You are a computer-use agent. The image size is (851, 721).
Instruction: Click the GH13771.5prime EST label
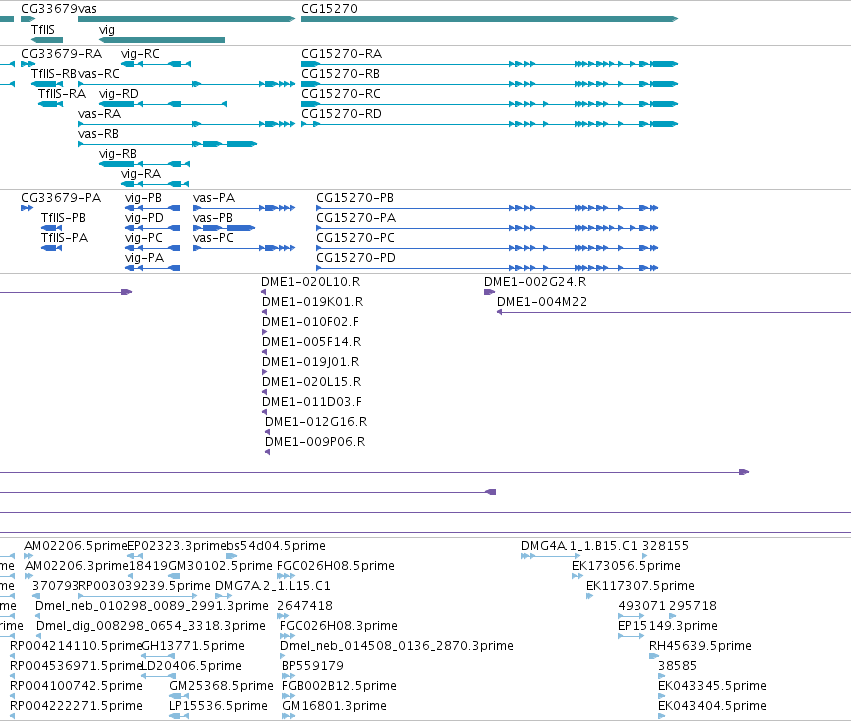pos(193,646)
